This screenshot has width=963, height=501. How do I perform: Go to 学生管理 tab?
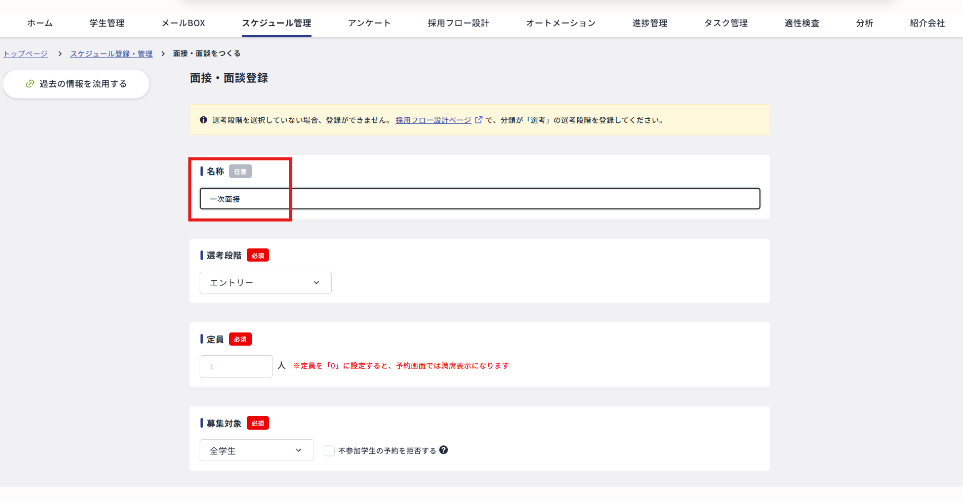tap(107, 23)
